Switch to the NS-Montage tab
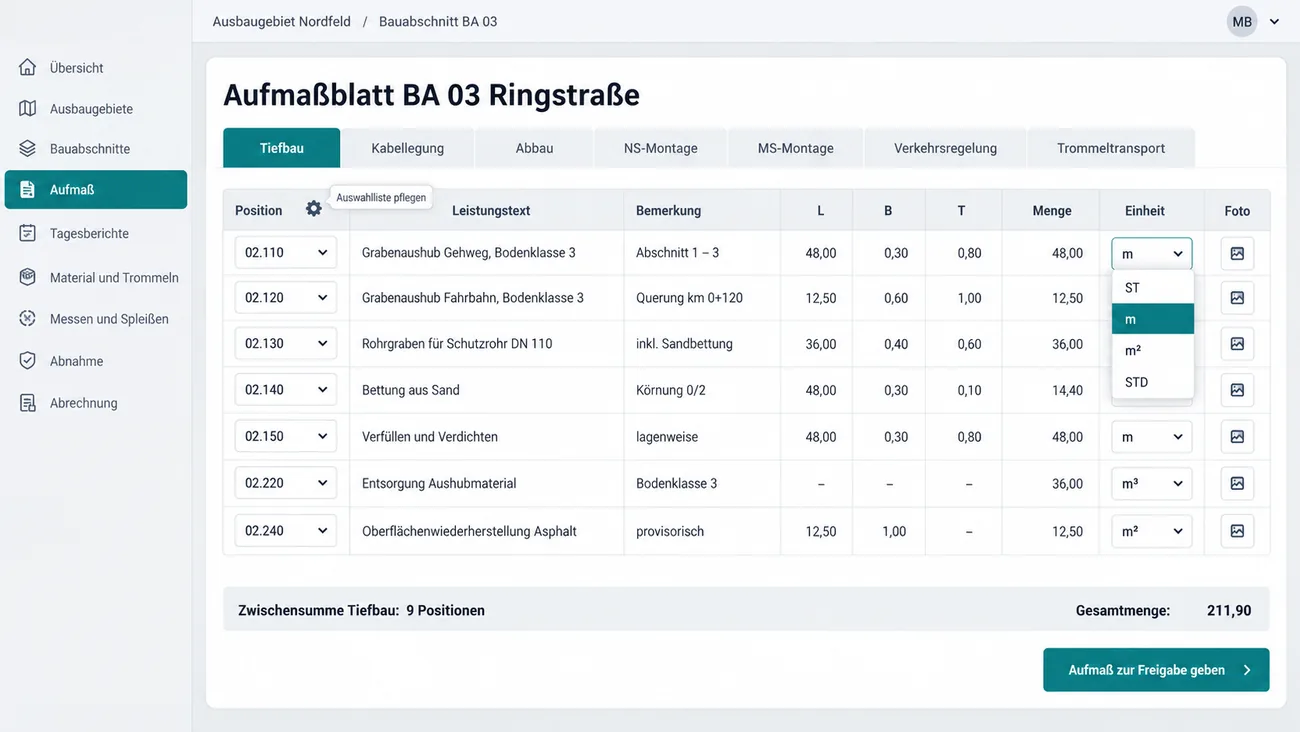The image size is (1300, 732). (661, 148)
